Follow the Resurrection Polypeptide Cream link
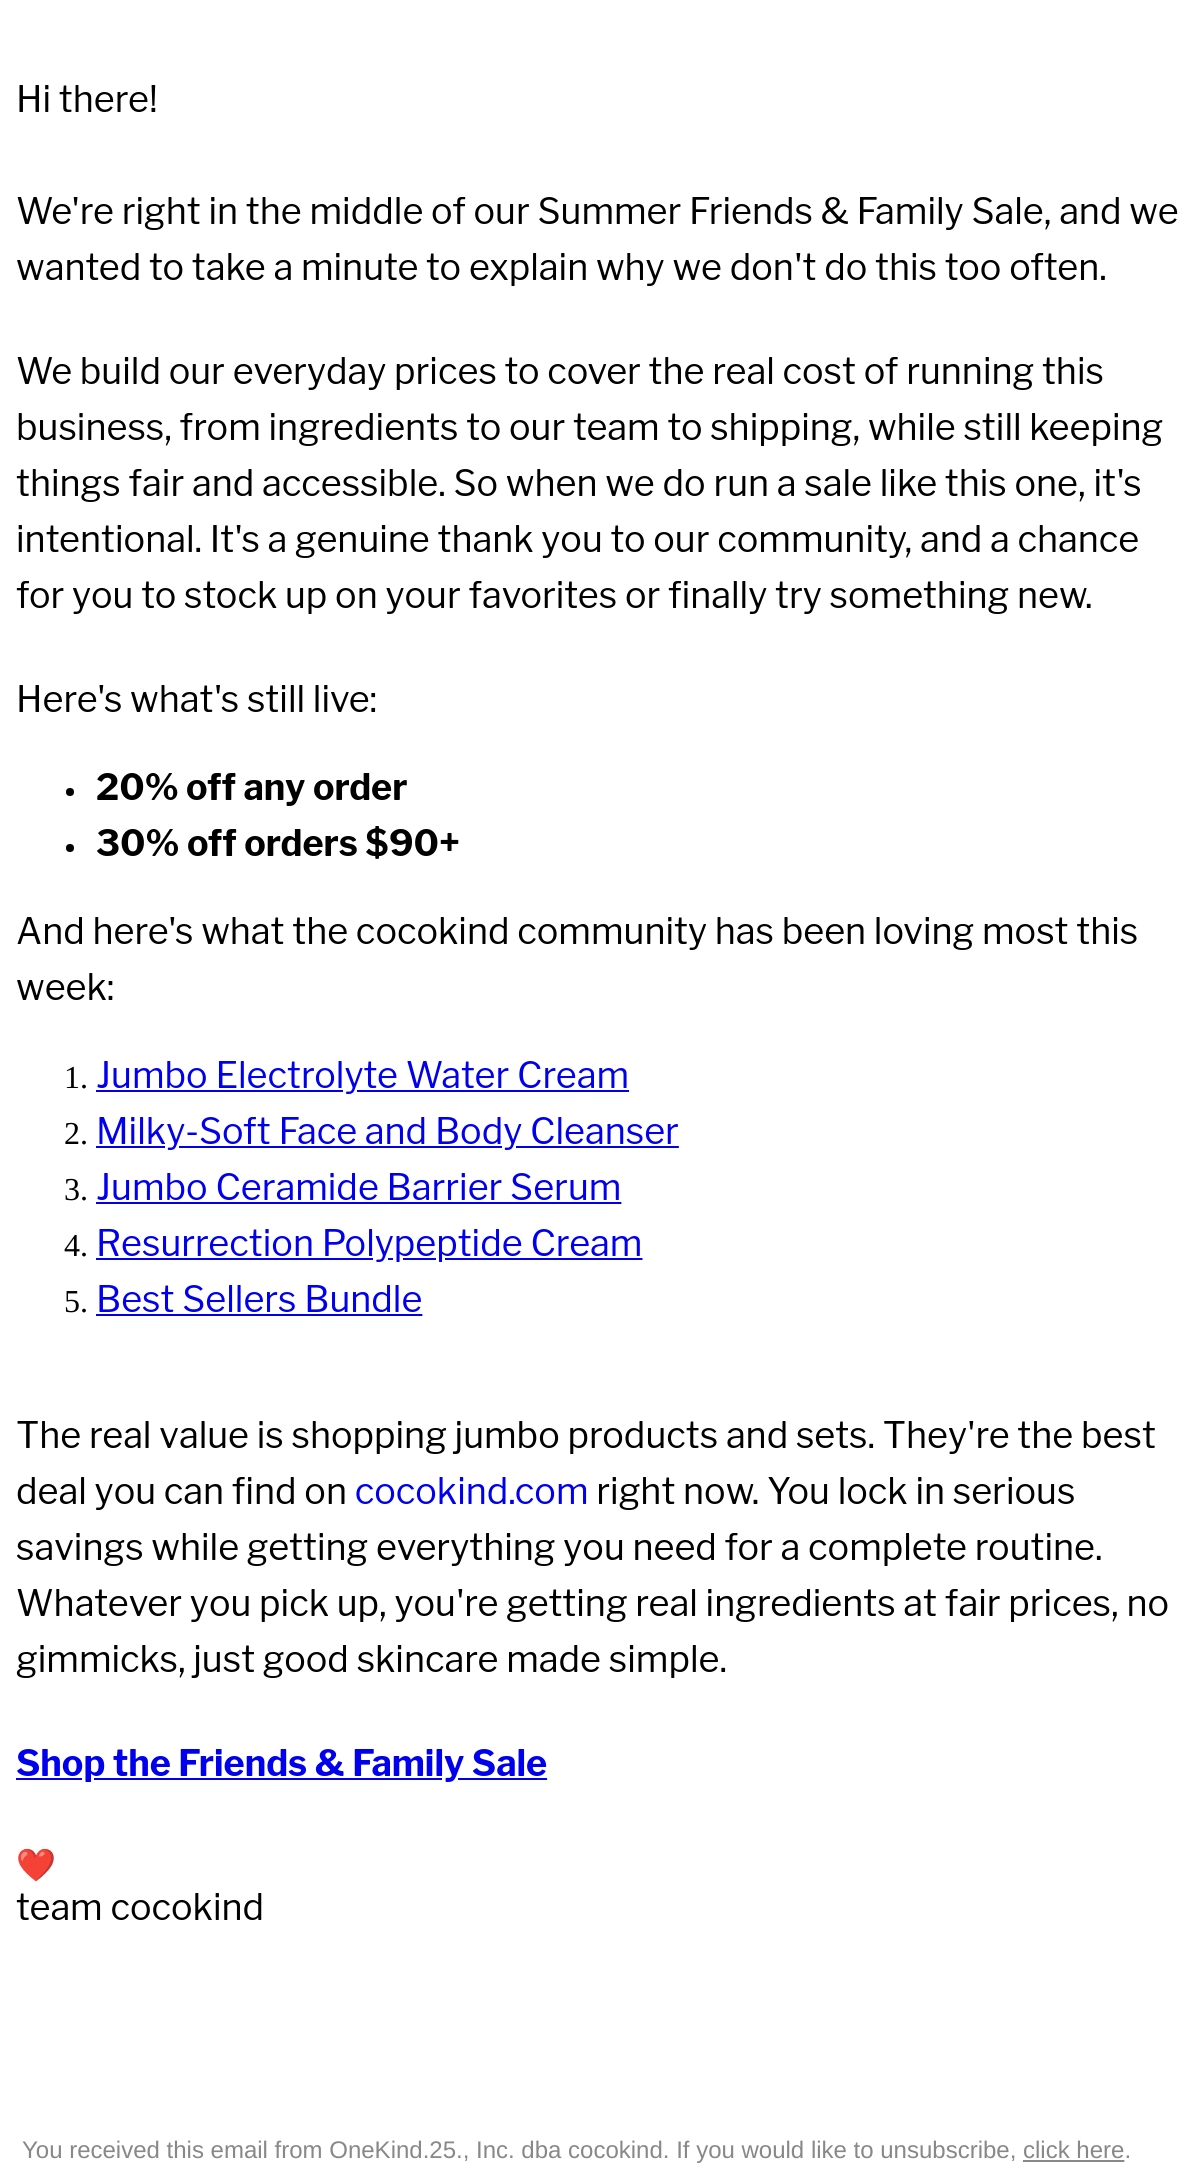 369,1243
